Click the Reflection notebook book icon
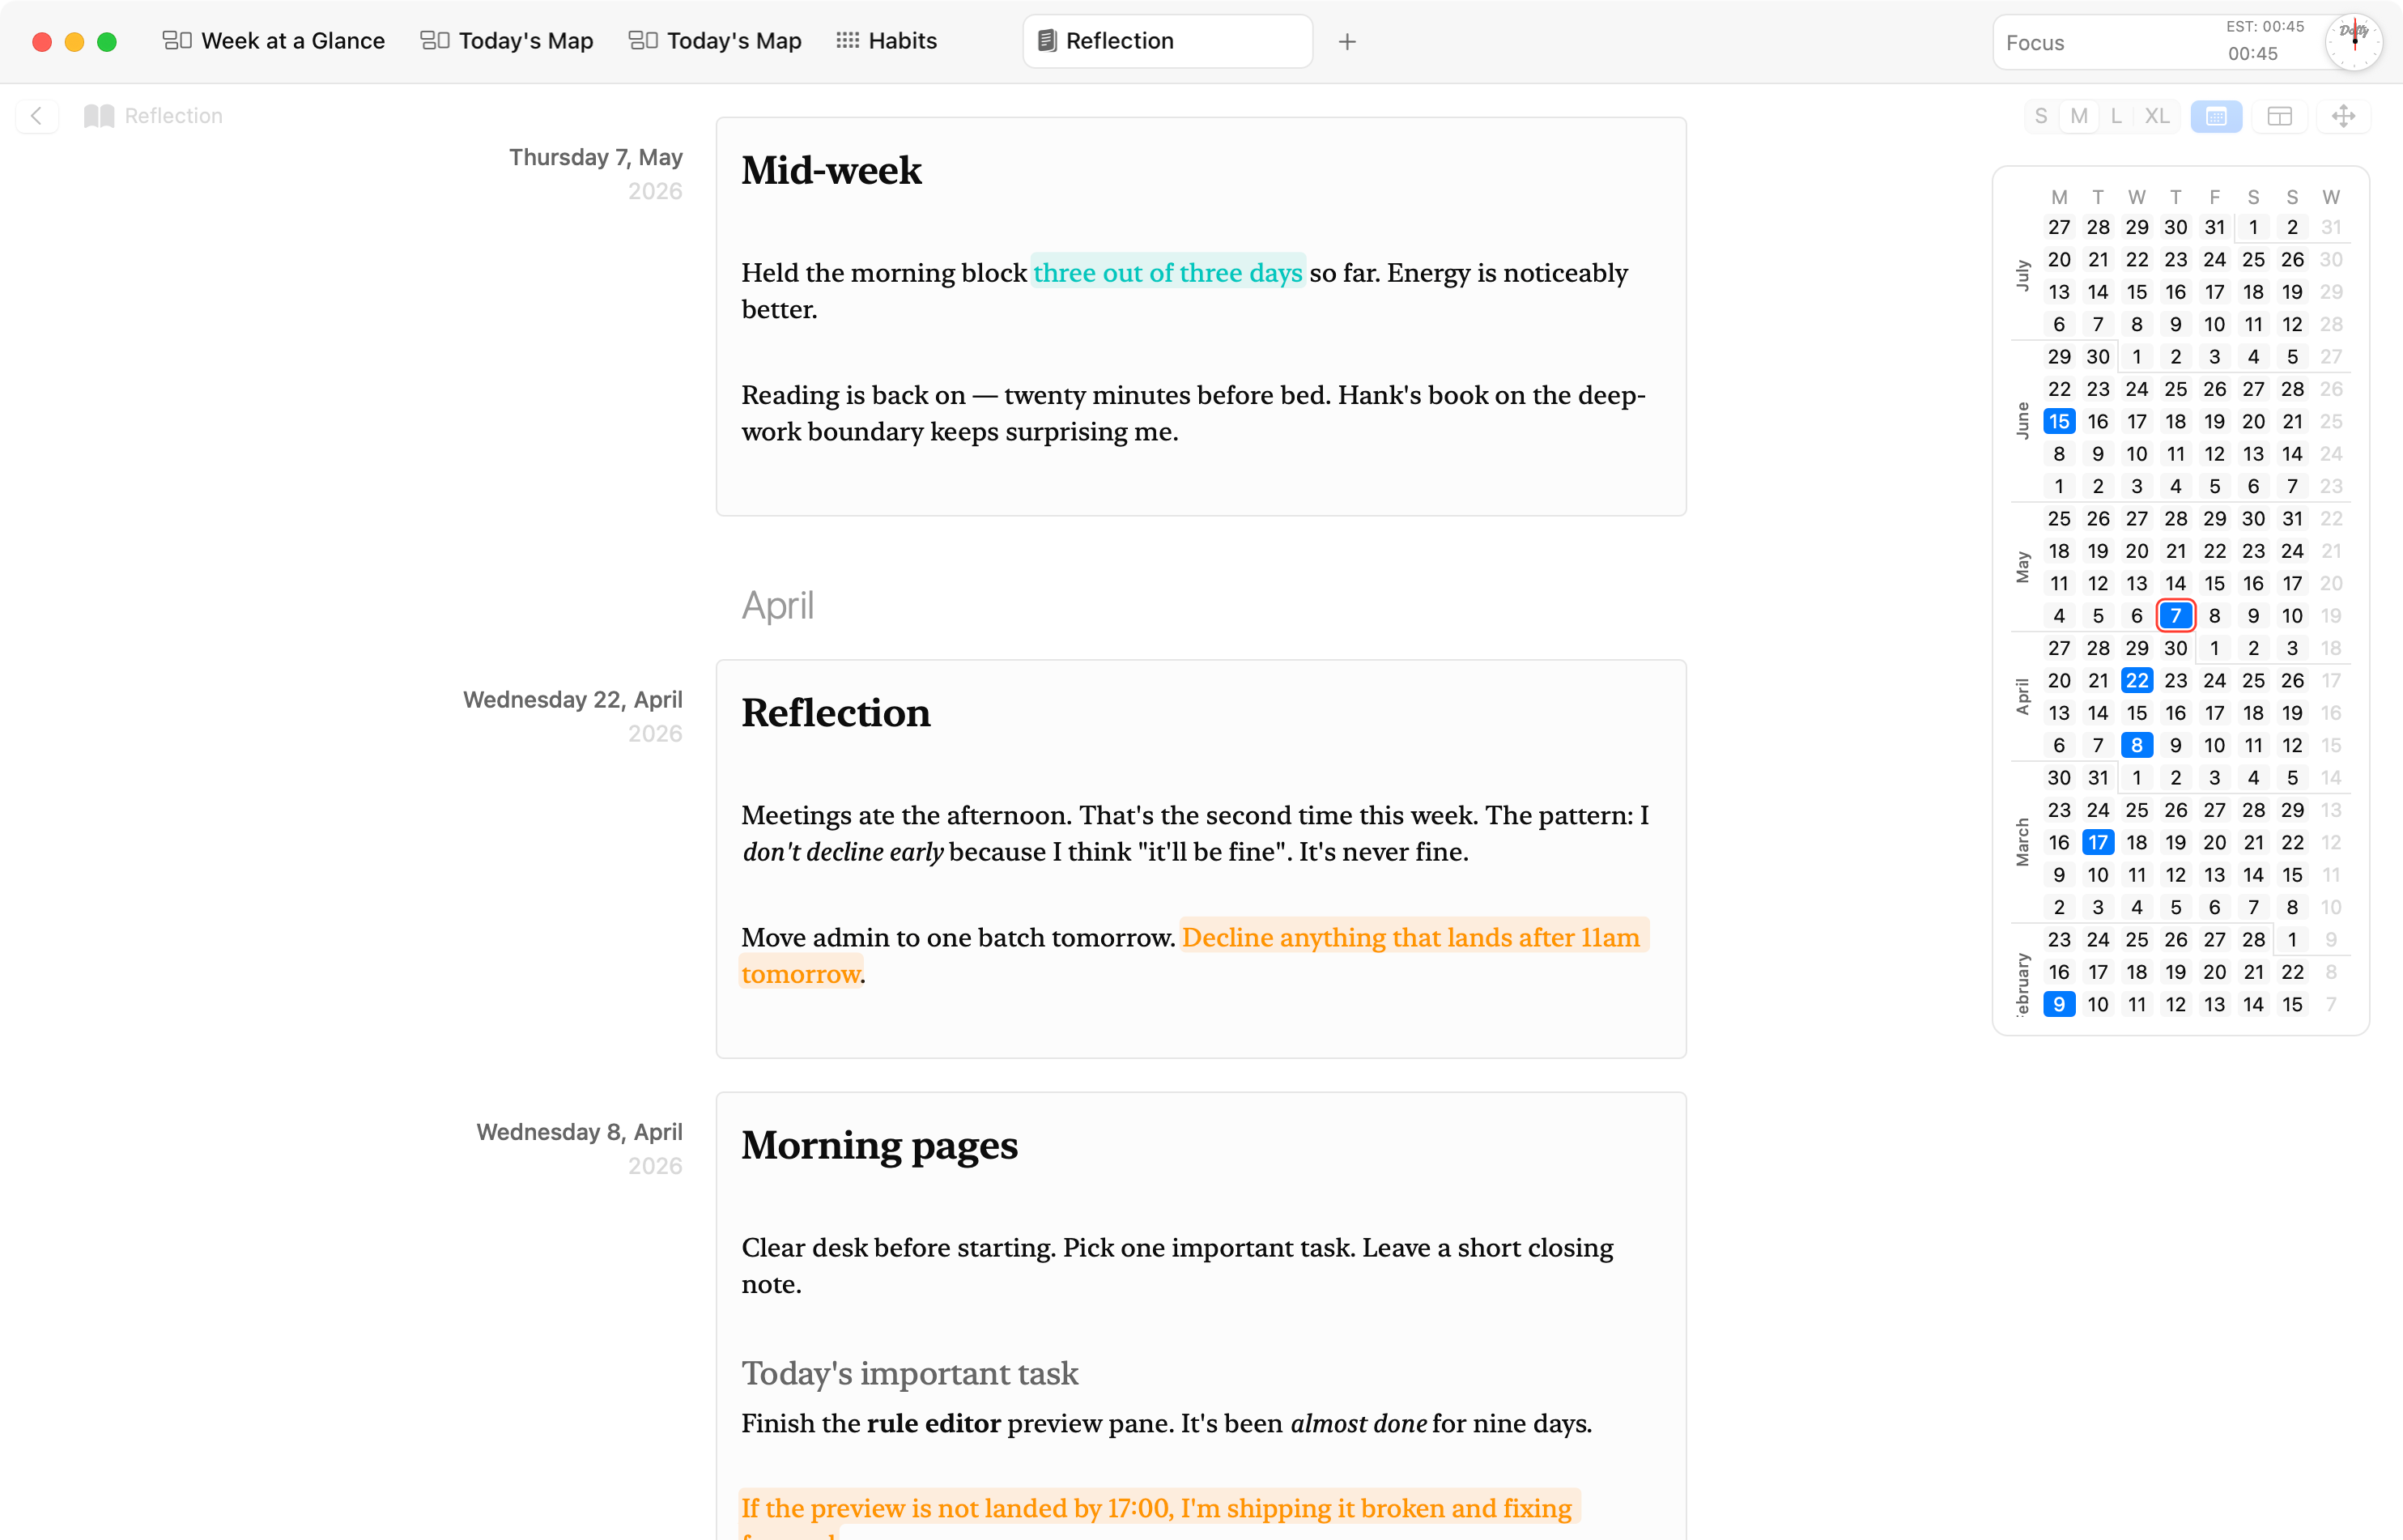Screen dimensions: 2403x1540 pyautogui.click(x=99, y=116)
